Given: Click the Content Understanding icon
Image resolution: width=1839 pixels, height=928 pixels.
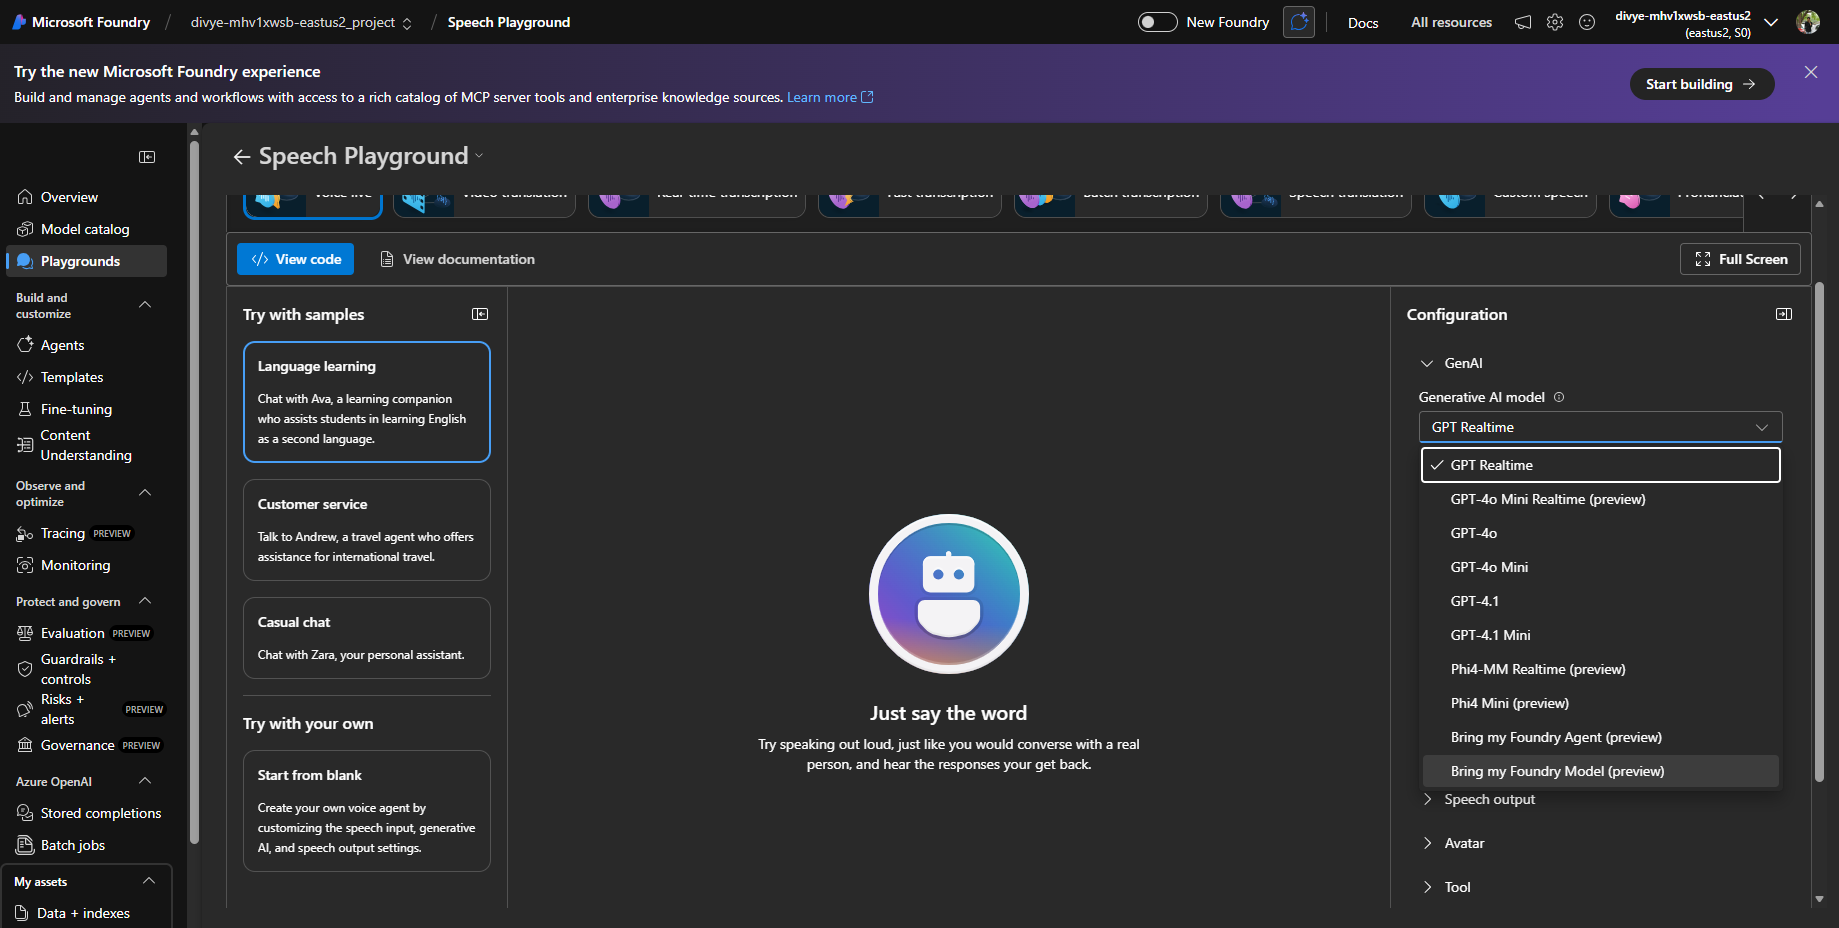Looking at the screenshot, I should coord(25,445).
